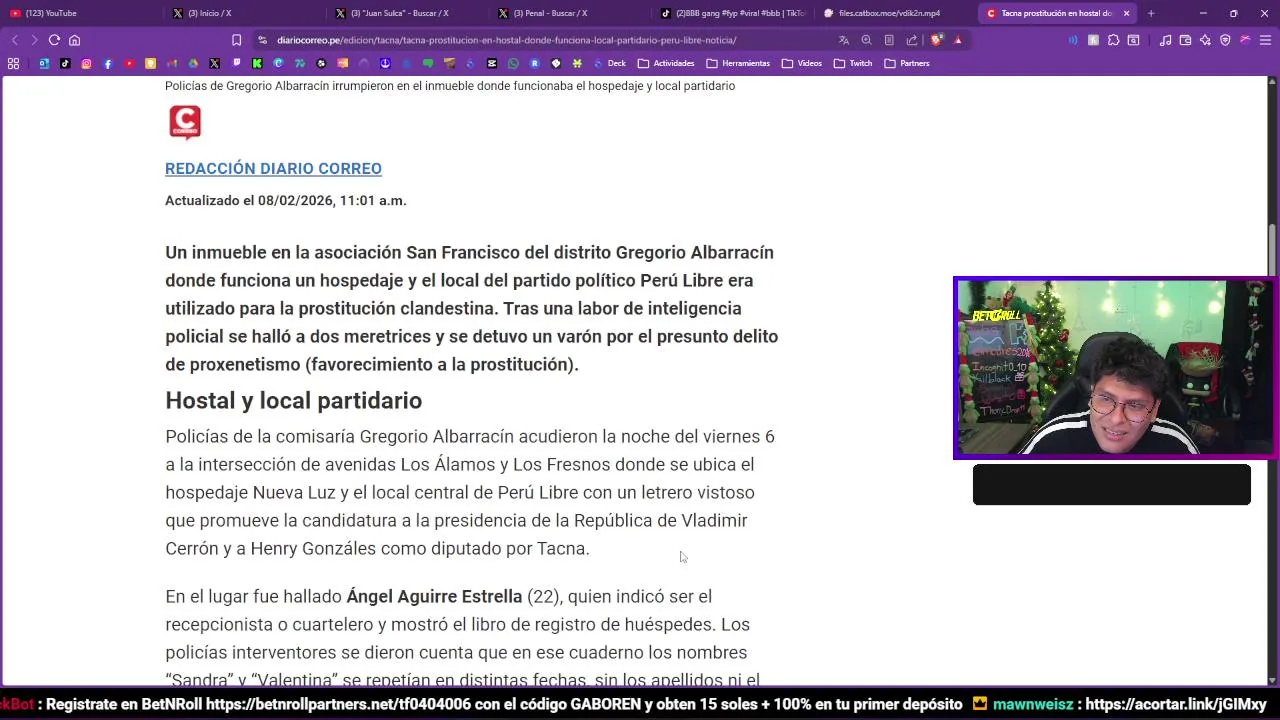
Task: Expand the Videos bookmarks folder
Action: [802, 63]
